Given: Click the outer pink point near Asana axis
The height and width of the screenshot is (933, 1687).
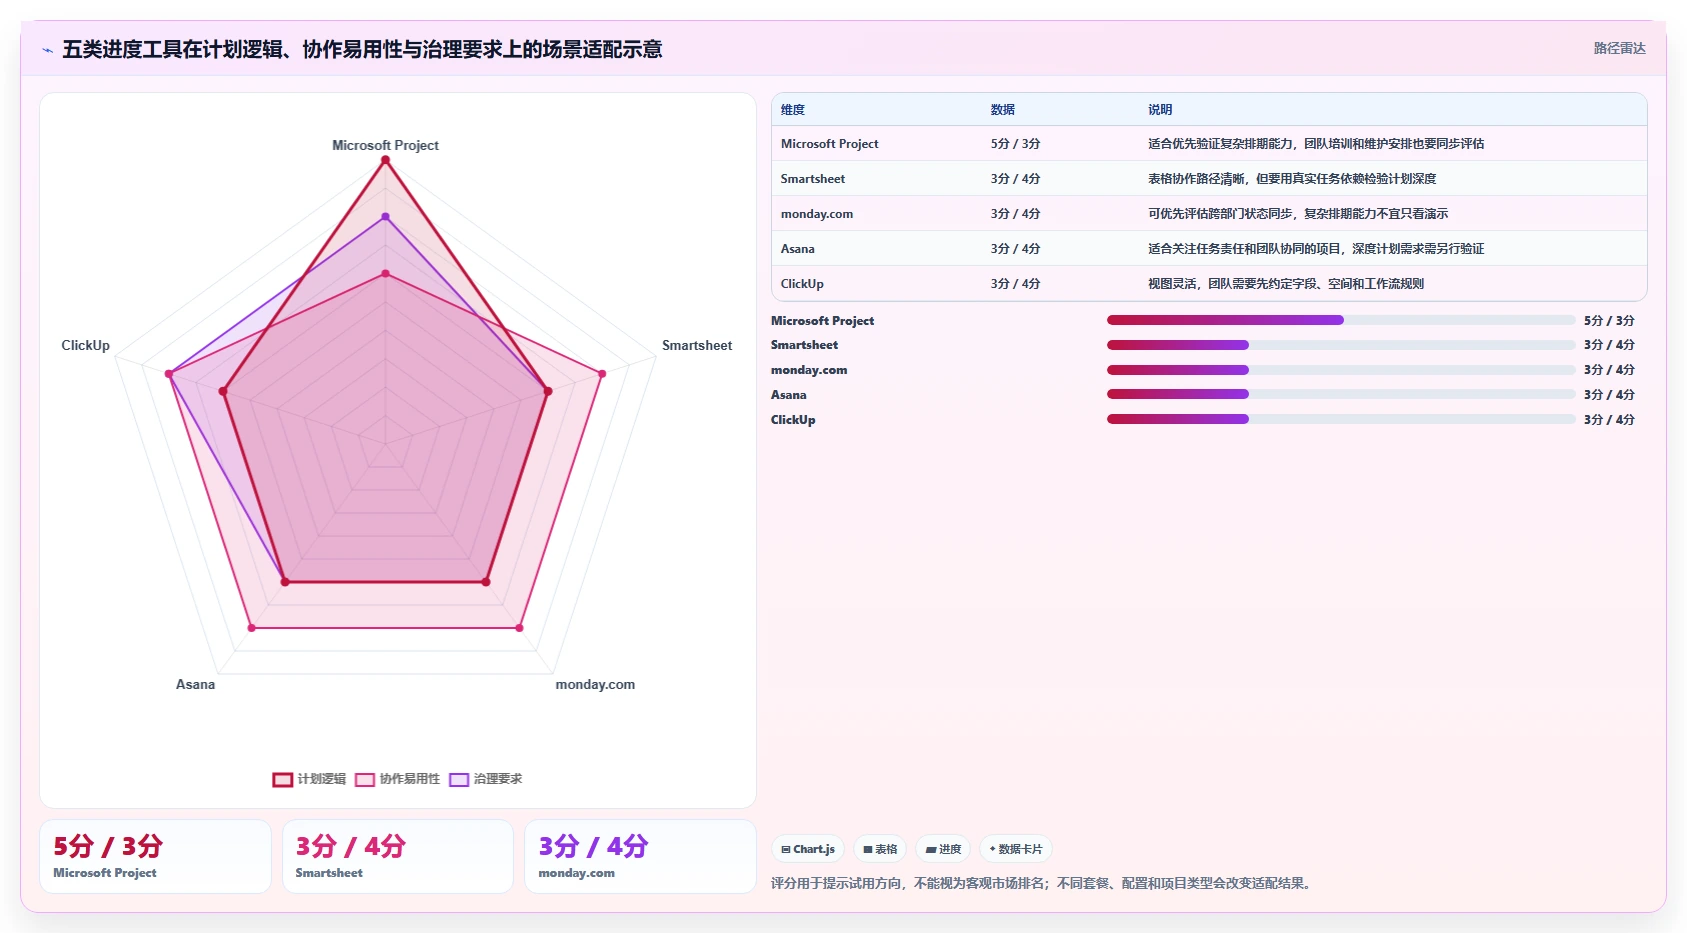Looking at the screenshot, I should [x=251, y=628].
